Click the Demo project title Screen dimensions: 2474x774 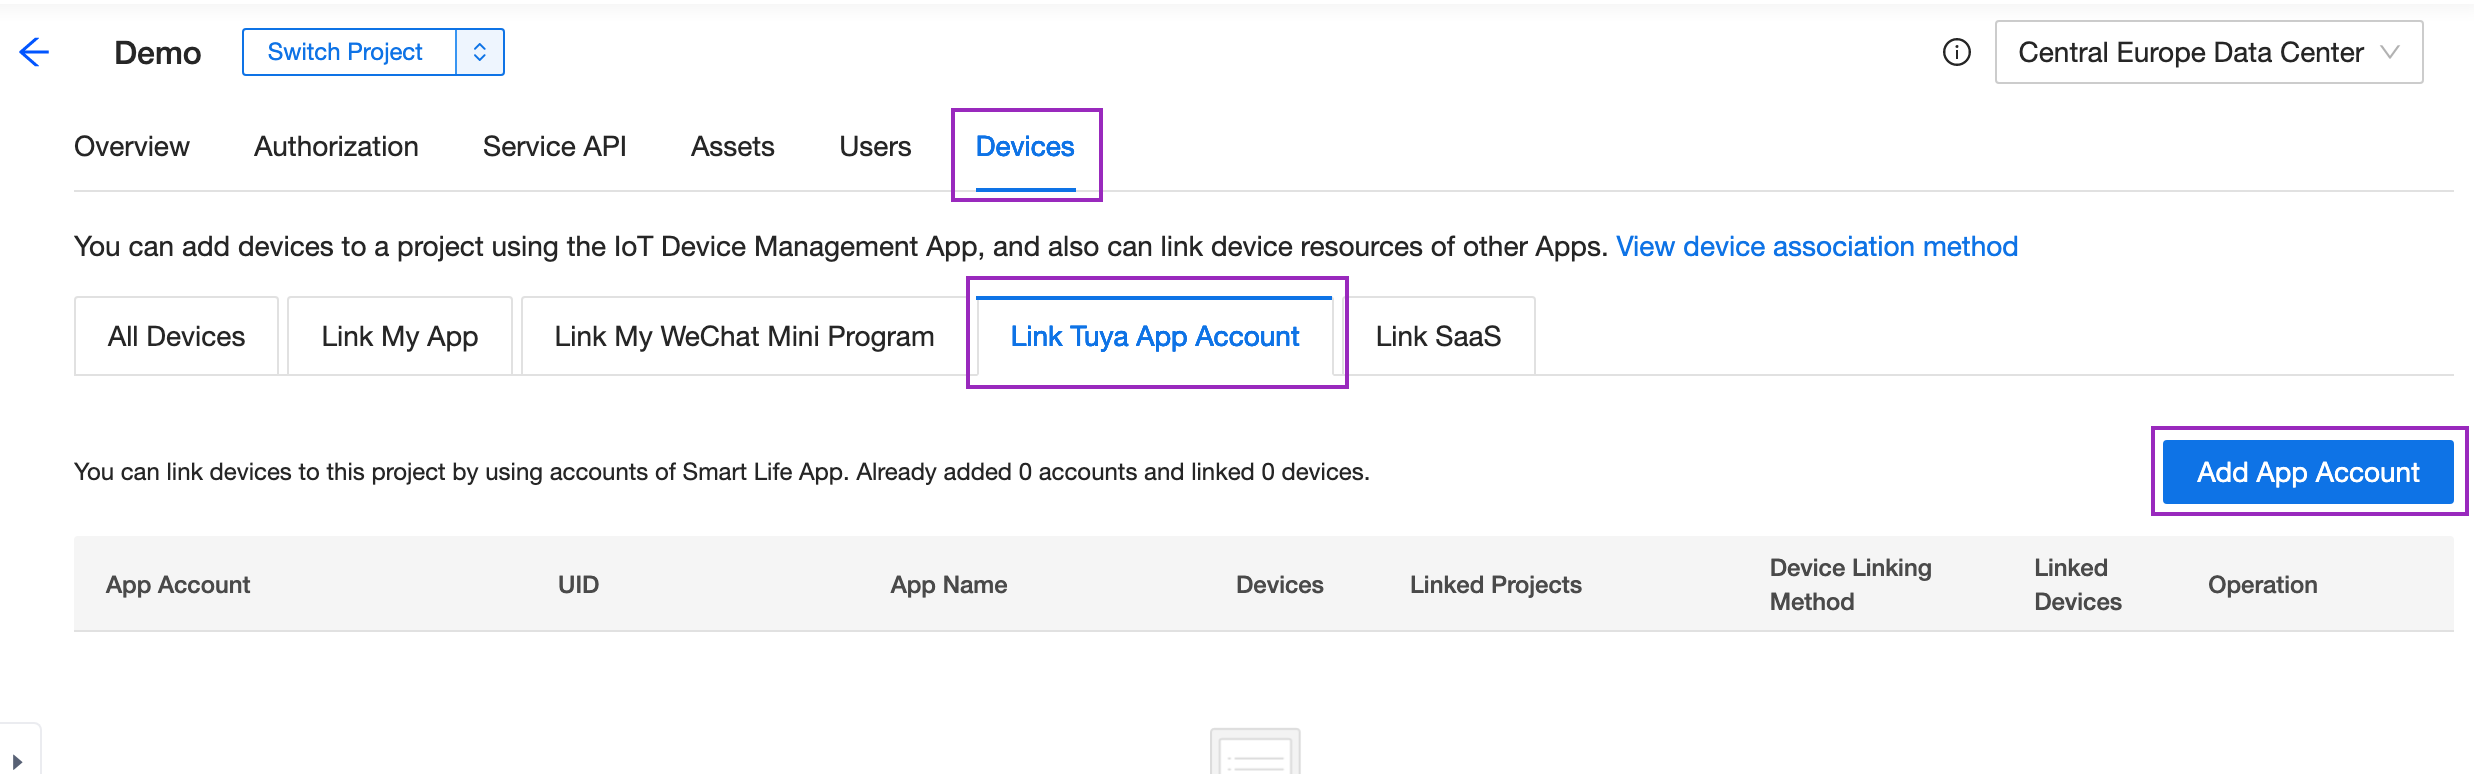click(x=158, y=53)
